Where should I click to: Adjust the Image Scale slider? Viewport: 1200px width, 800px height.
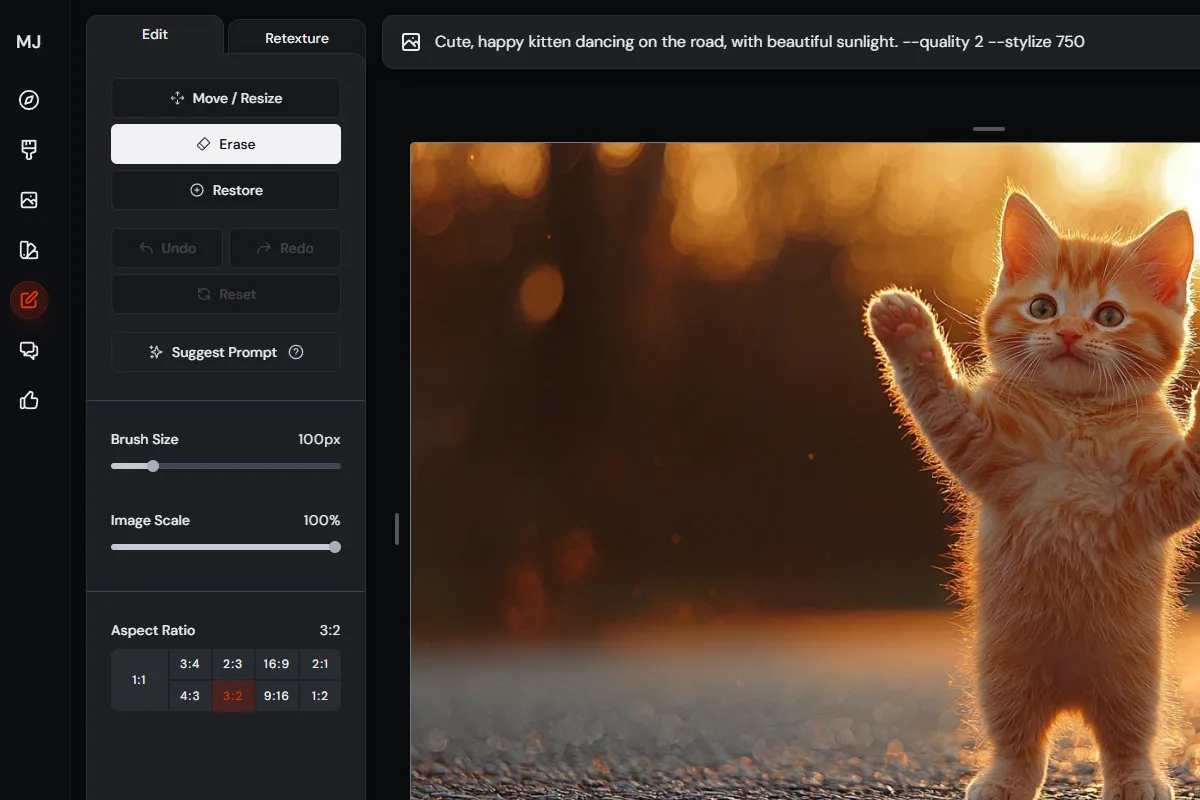click(226, 547)
